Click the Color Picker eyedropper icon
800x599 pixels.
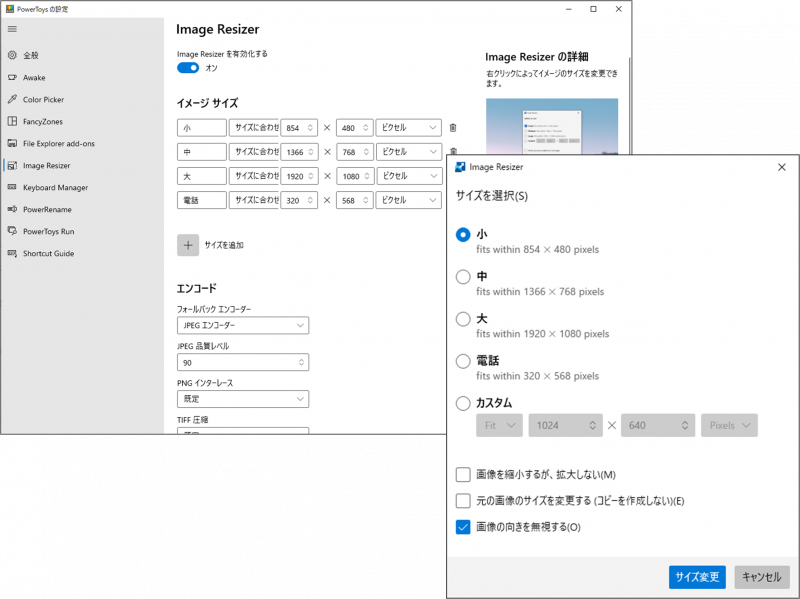12,99
